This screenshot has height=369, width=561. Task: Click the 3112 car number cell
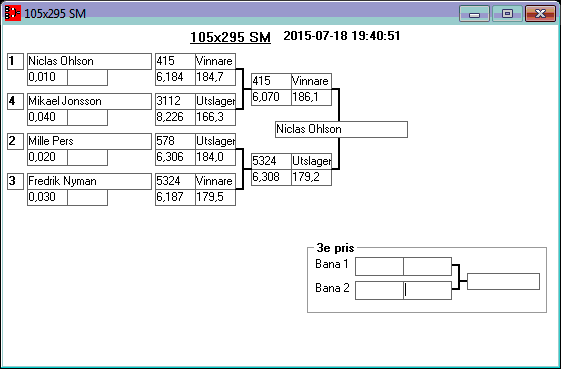175,102
